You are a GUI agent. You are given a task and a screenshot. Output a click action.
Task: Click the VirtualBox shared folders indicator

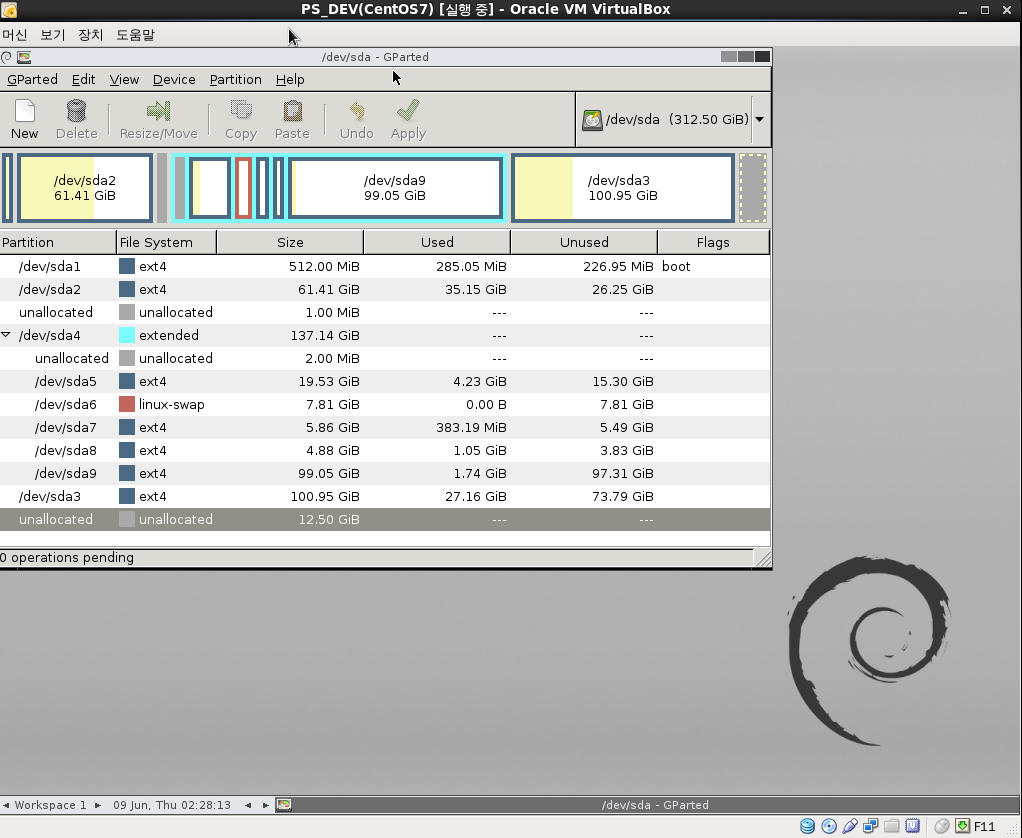[x=891, y=826]
